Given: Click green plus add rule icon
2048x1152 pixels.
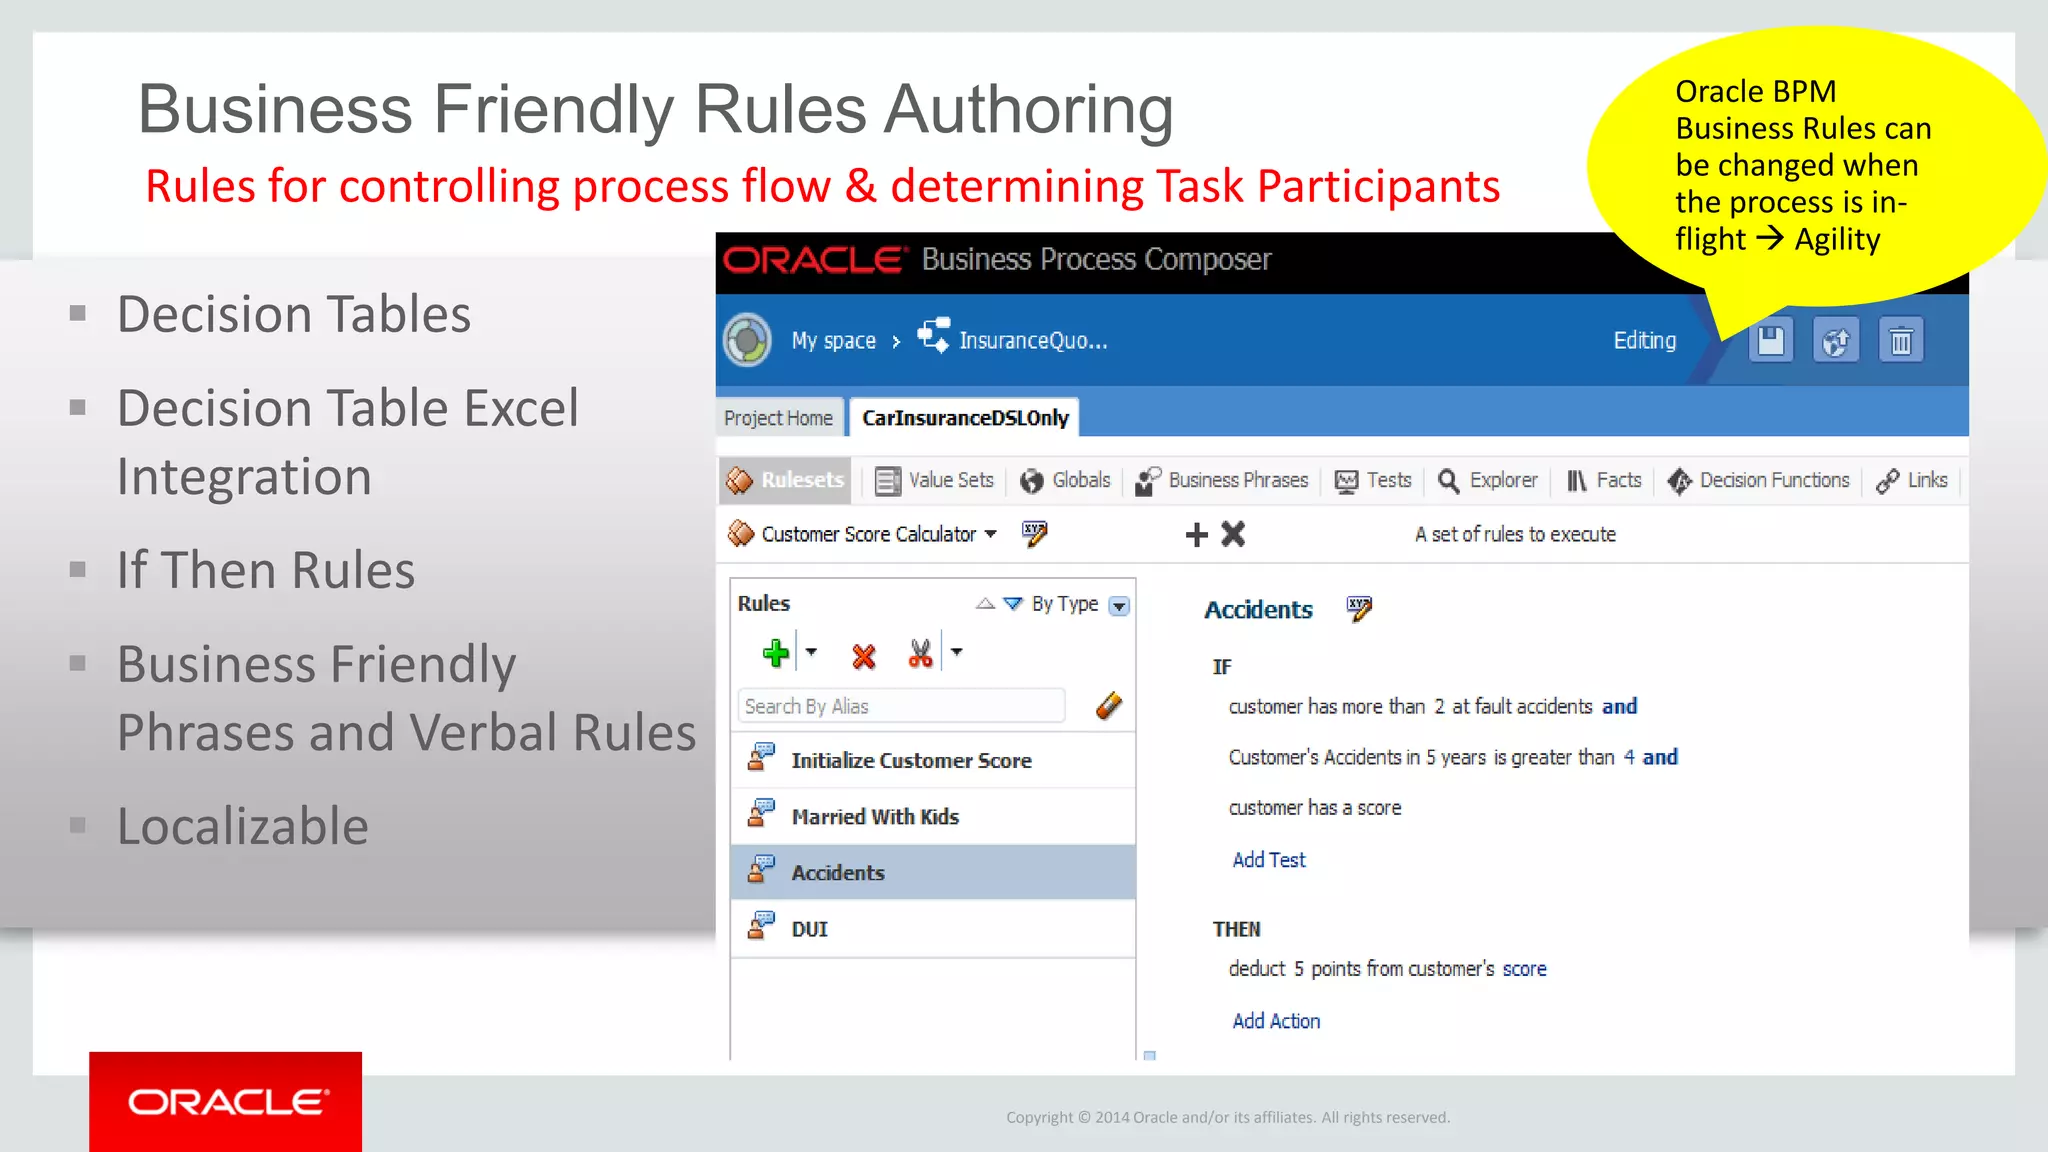Looking at the screenshot, I should [776, 654].
